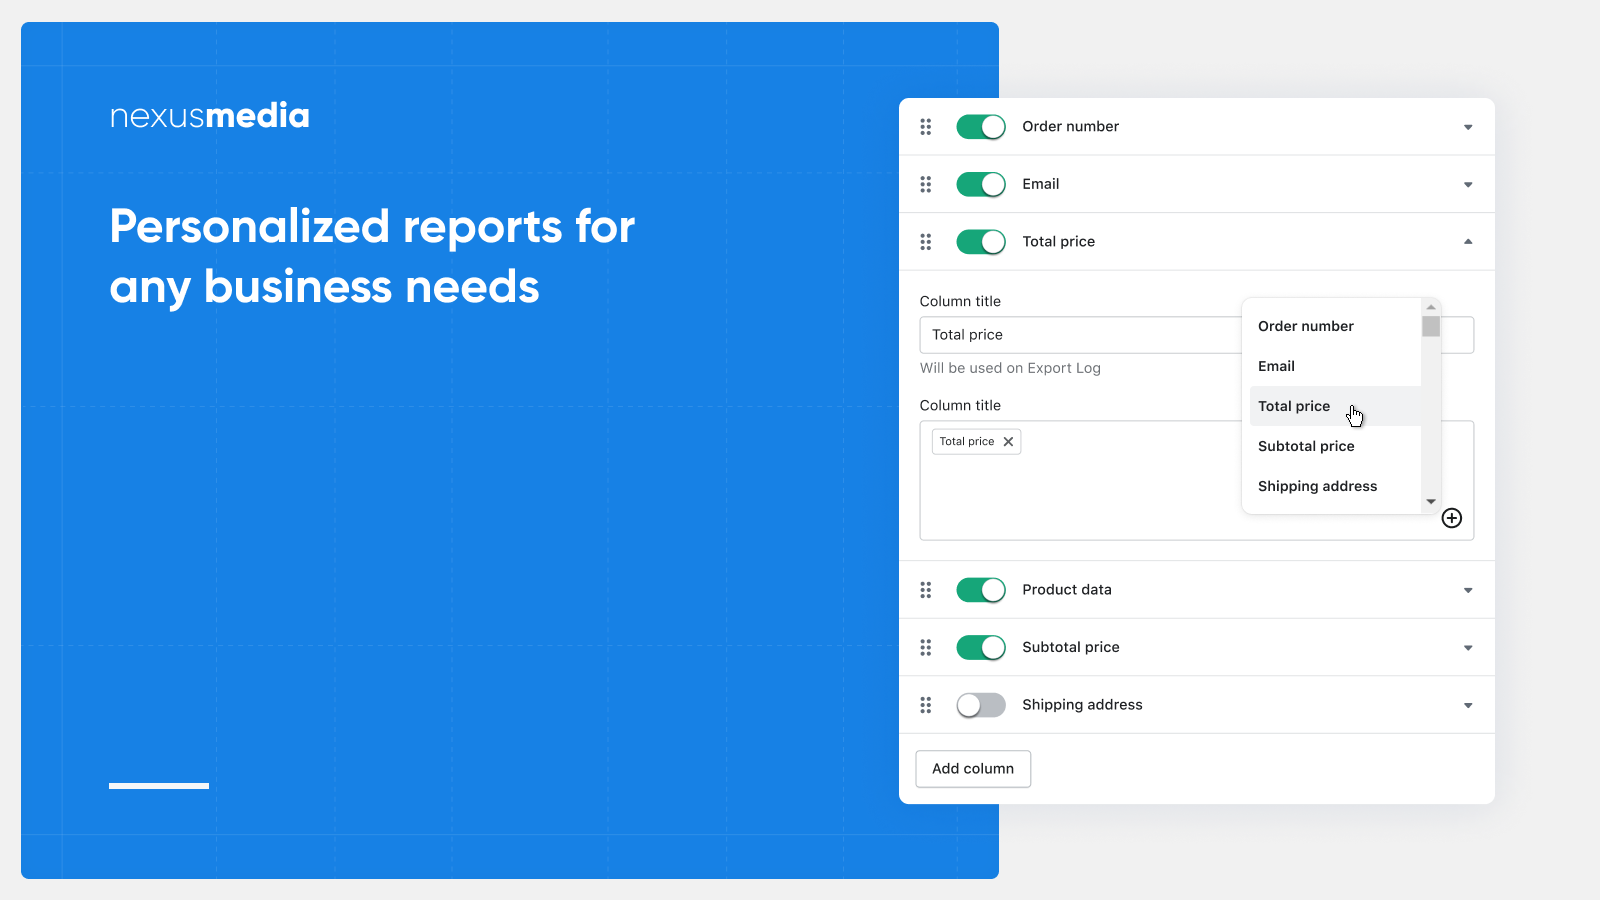Screen dimensions: 1600x900
Task: Select Subtotal price in the dropdown list
Action: pyautogui.click(x=1335, y=446)
